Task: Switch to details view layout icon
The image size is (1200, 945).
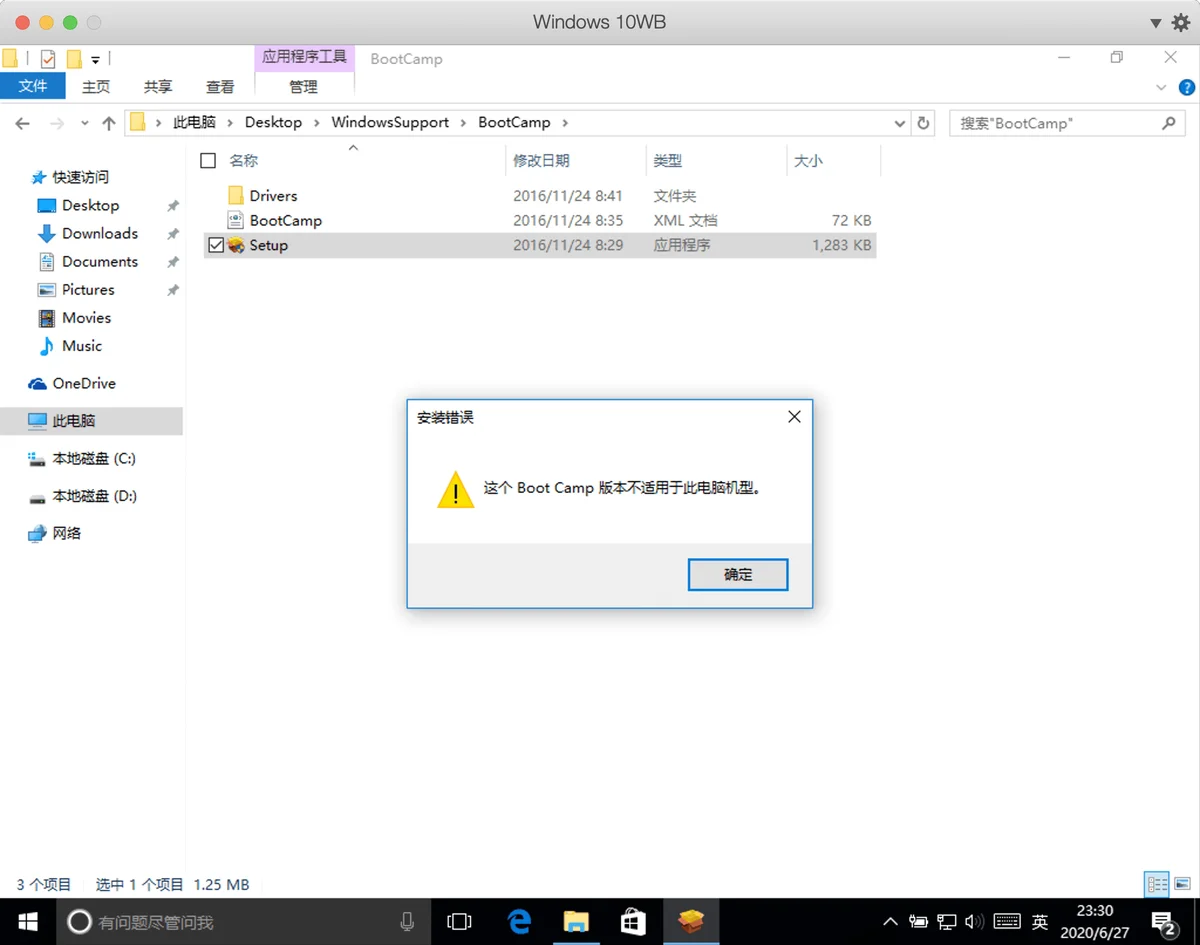Action: (1157, 884)
